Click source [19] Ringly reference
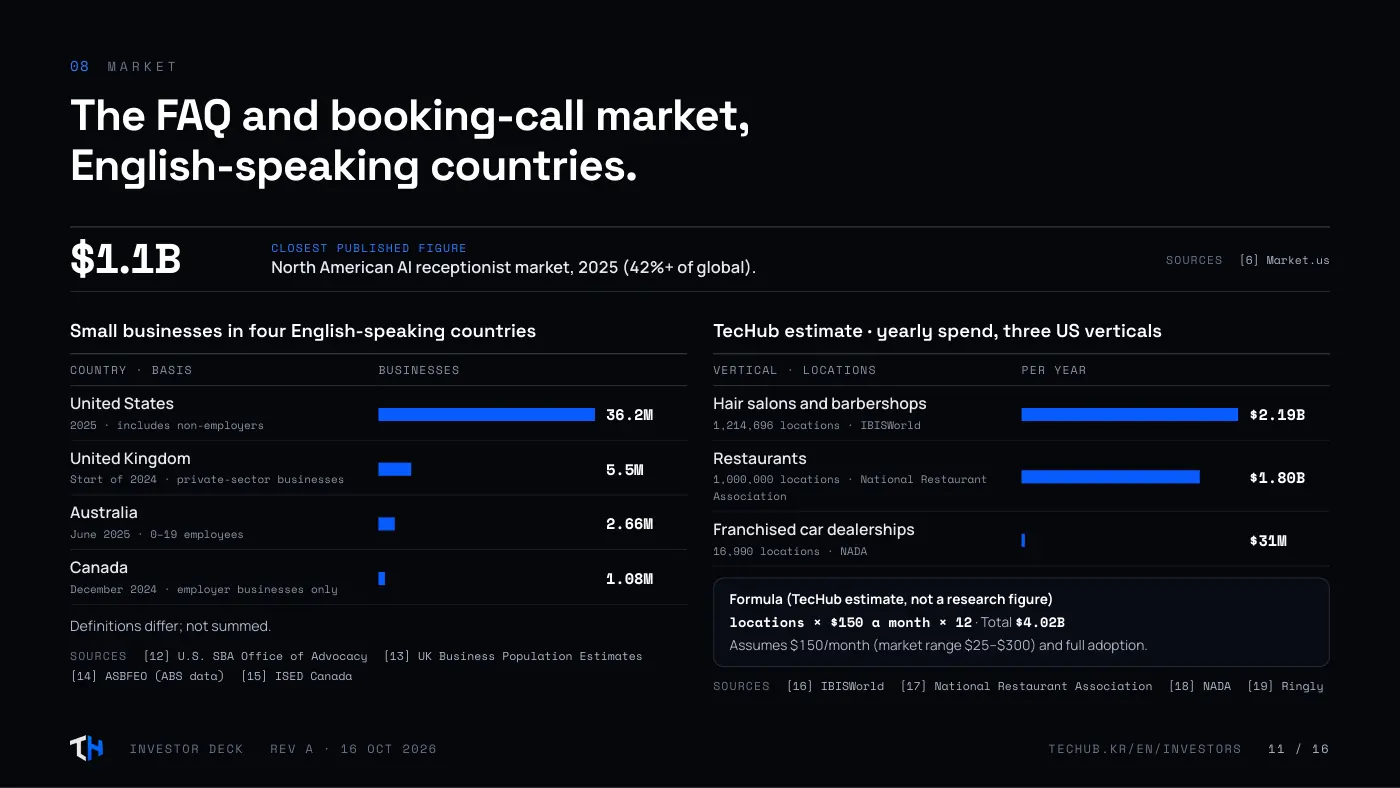This screenshot has height=788, width=1400. pyautogui.click(x=1285, y=686)
